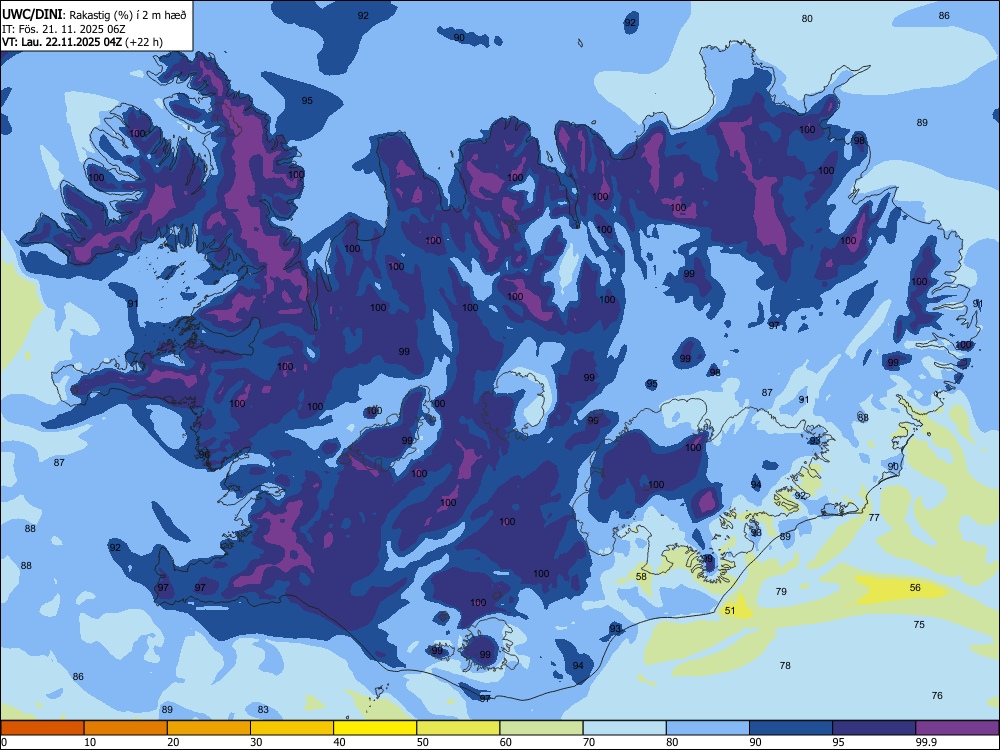Screen dimensions: 1000x750
Task: Select the 40–50 bright yellow legend swatch
Action: point(375,728)
